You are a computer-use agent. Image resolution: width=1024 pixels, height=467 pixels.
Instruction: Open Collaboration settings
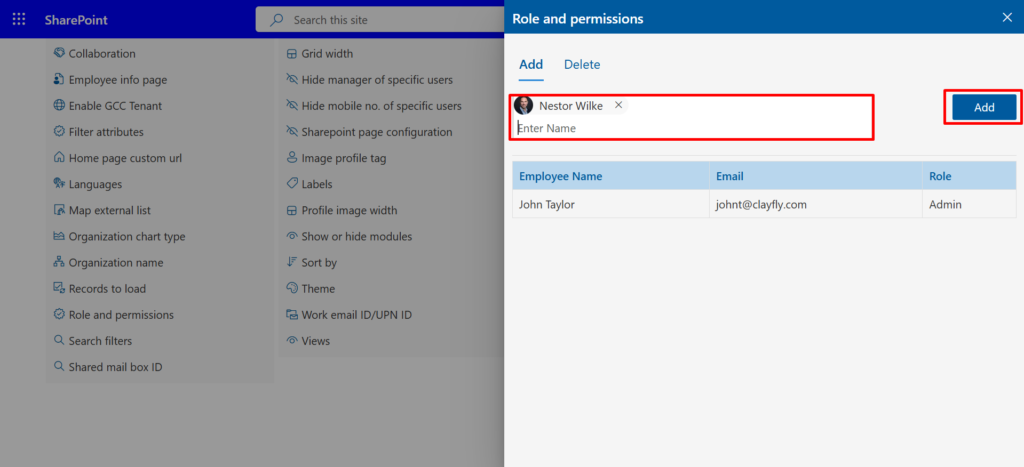[x=102, y=54]
